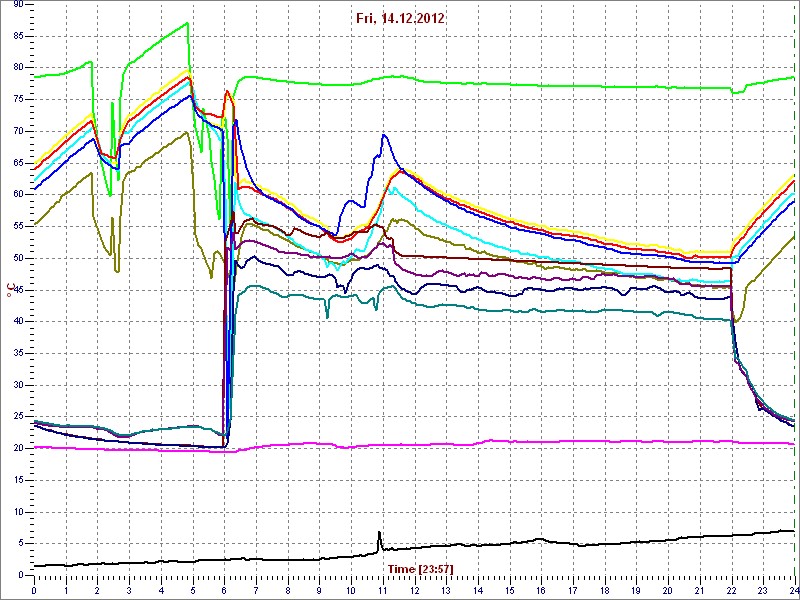Click hour 11 on the time axis

pos(383,590)
